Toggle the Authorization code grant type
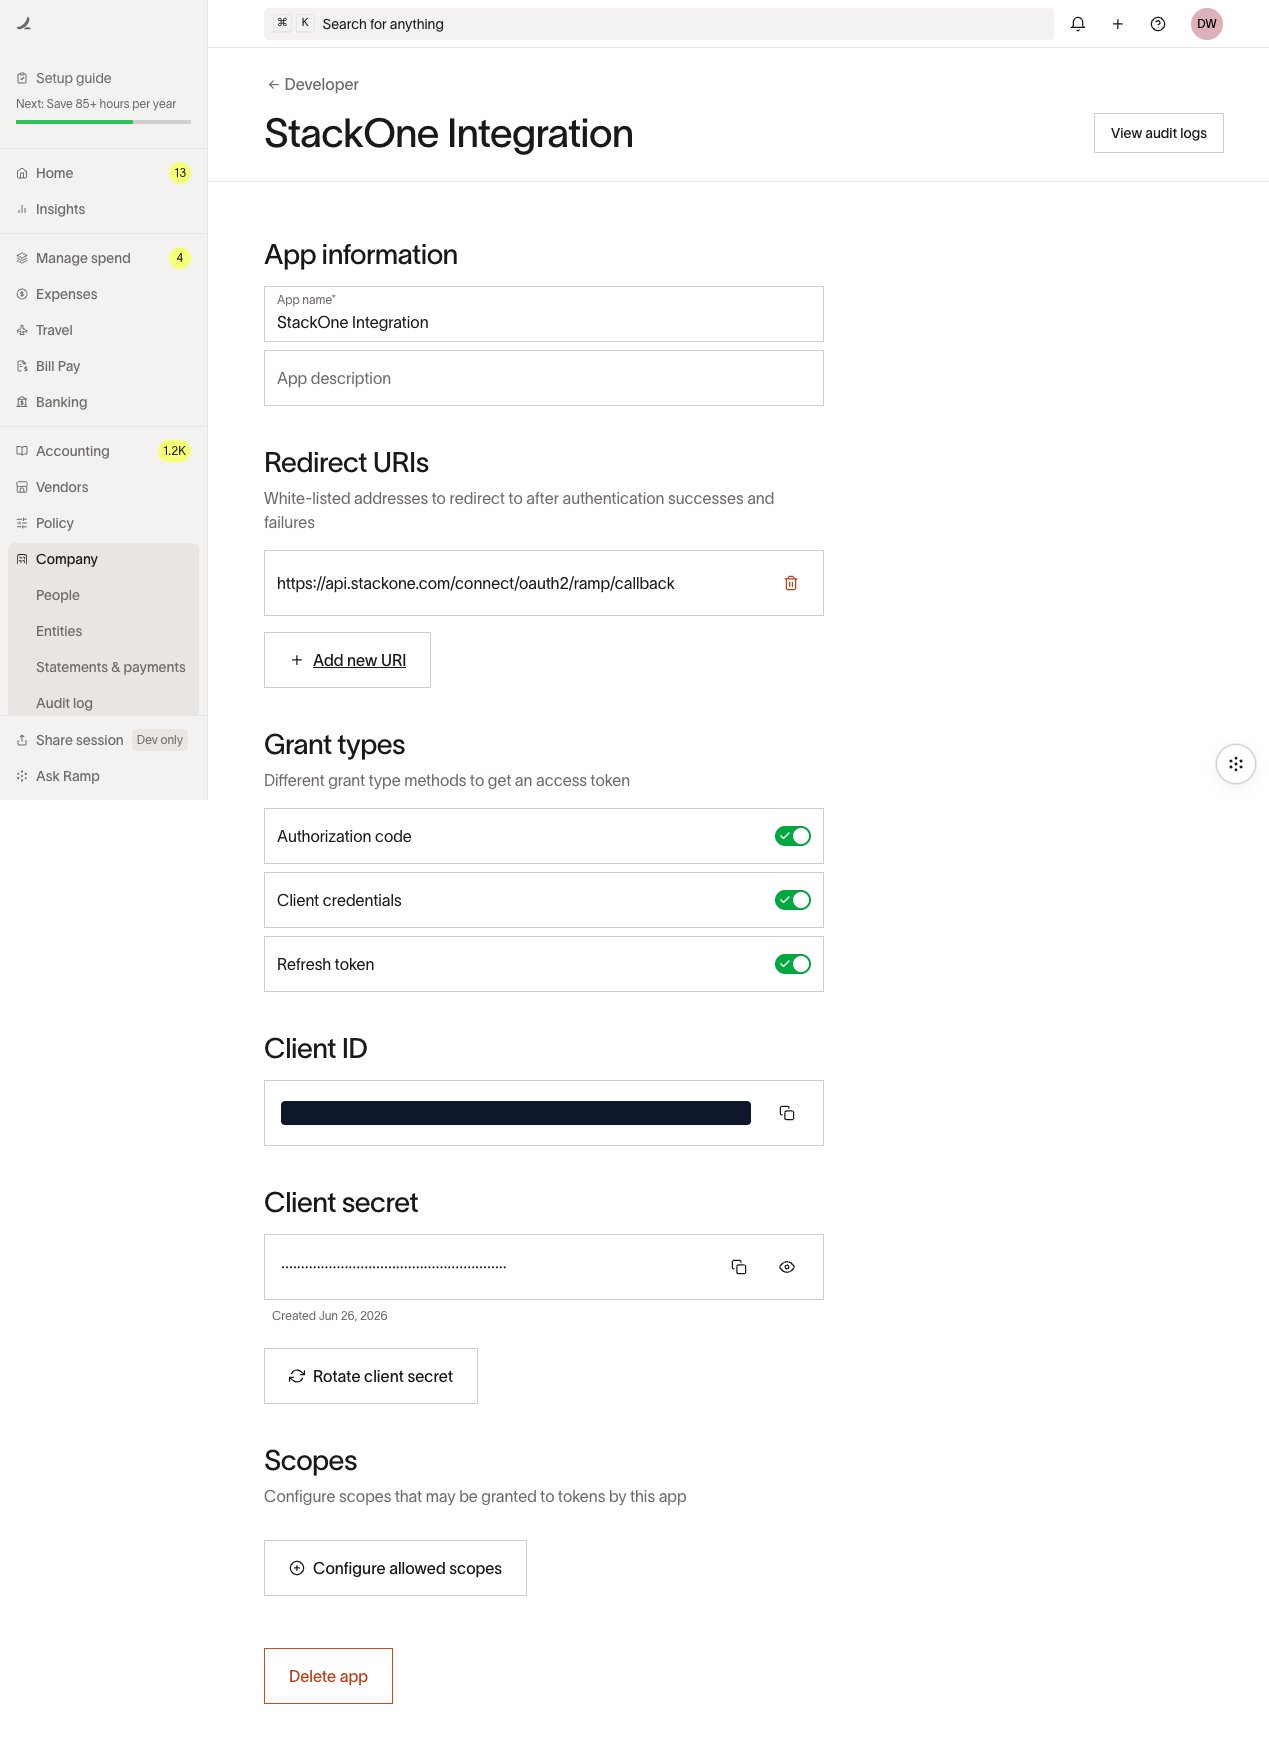The height and width of the screenshot is (1760, 1269). click(x=793, y=836)
